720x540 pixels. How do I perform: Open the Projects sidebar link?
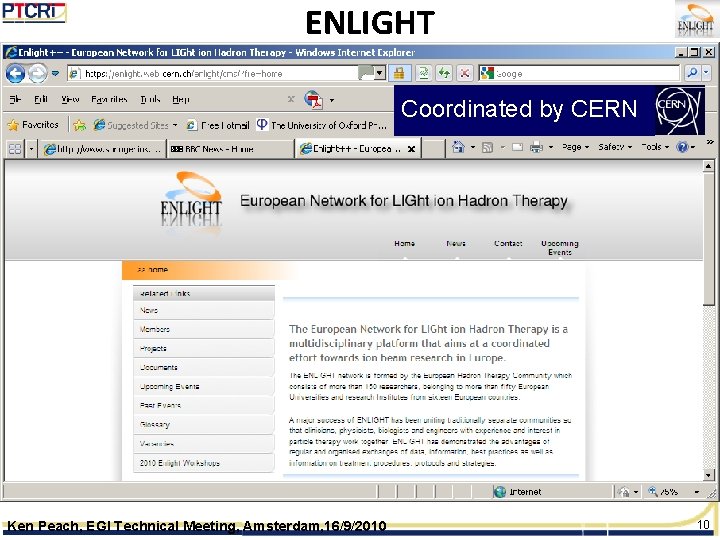(204, 349)
